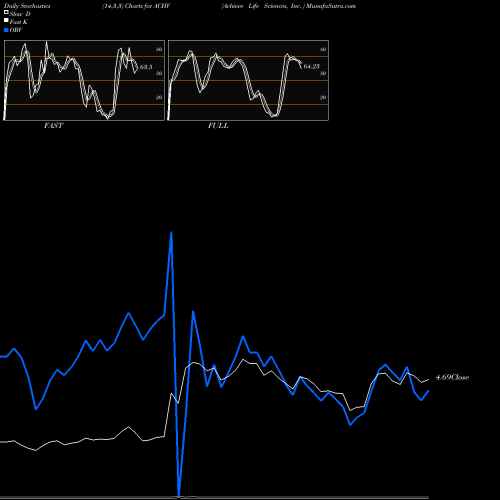
Task: Click the MunafaSutra.com source text
Action: tap(331, 6)
